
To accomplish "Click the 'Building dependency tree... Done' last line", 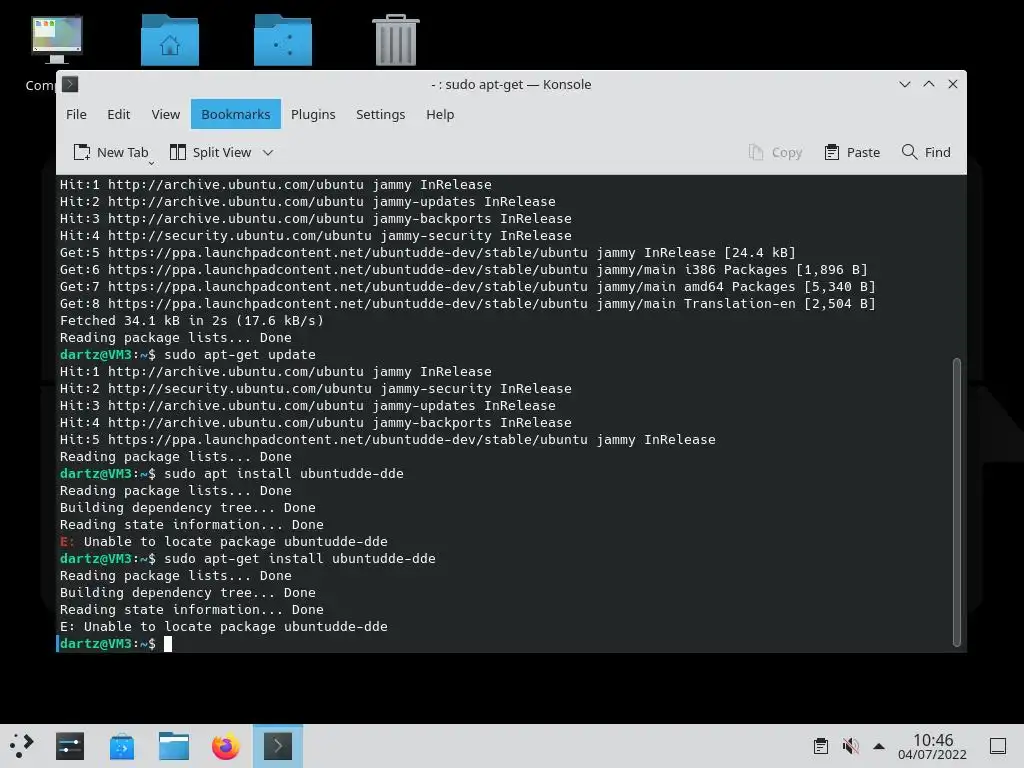I will click(187, 592).
